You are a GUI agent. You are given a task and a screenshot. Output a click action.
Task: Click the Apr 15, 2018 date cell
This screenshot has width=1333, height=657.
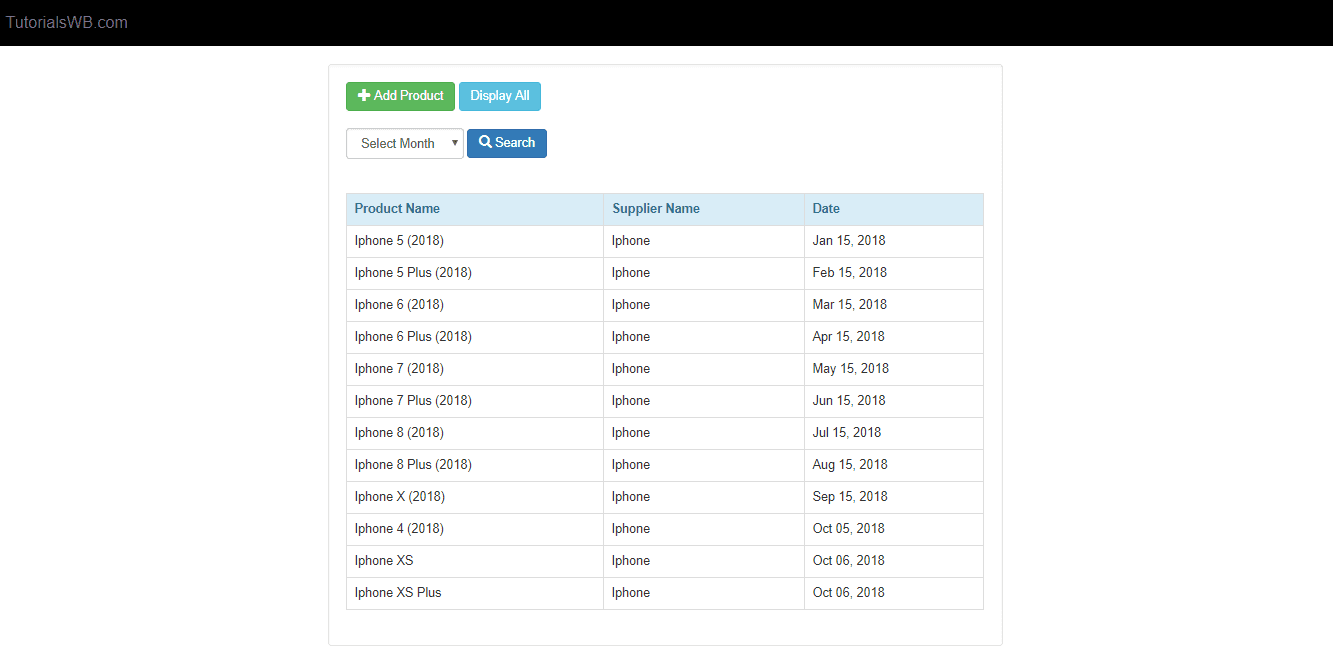pyautogui.click(x=894, y=337)
